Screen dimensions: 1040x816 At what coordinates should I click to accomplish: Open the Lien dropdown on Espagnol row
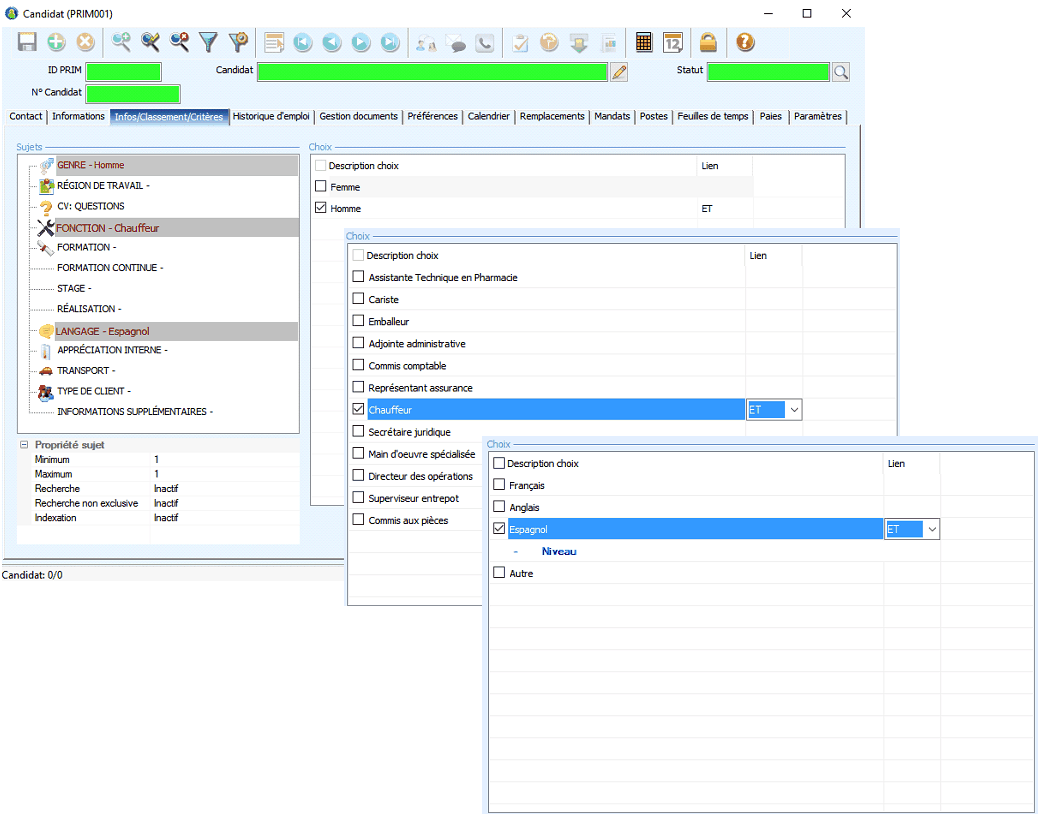(x=931, y=529)
